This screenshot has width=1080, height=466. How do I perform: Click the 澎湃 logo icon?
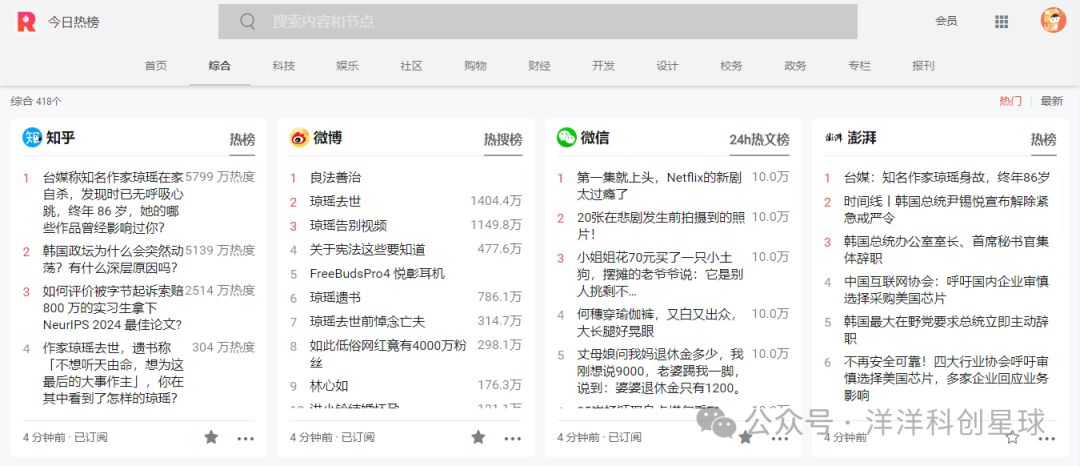[x=833, y=138]
